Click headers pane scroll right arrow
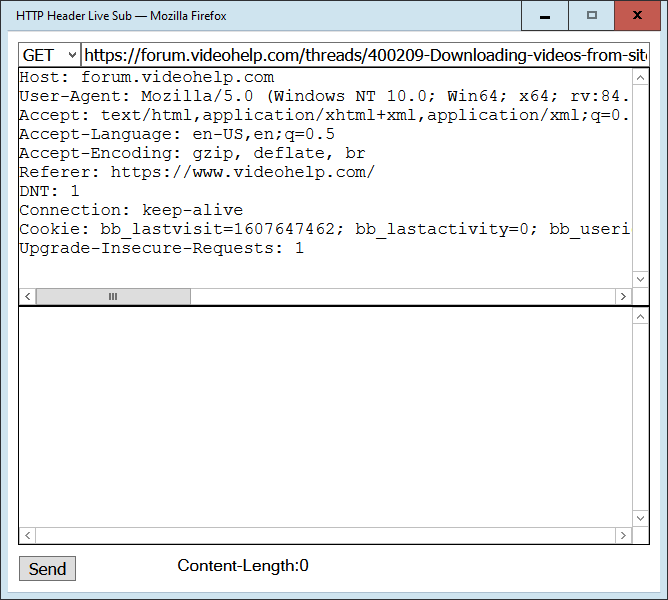Screen dimensions: 668x600 click(623, 296)
